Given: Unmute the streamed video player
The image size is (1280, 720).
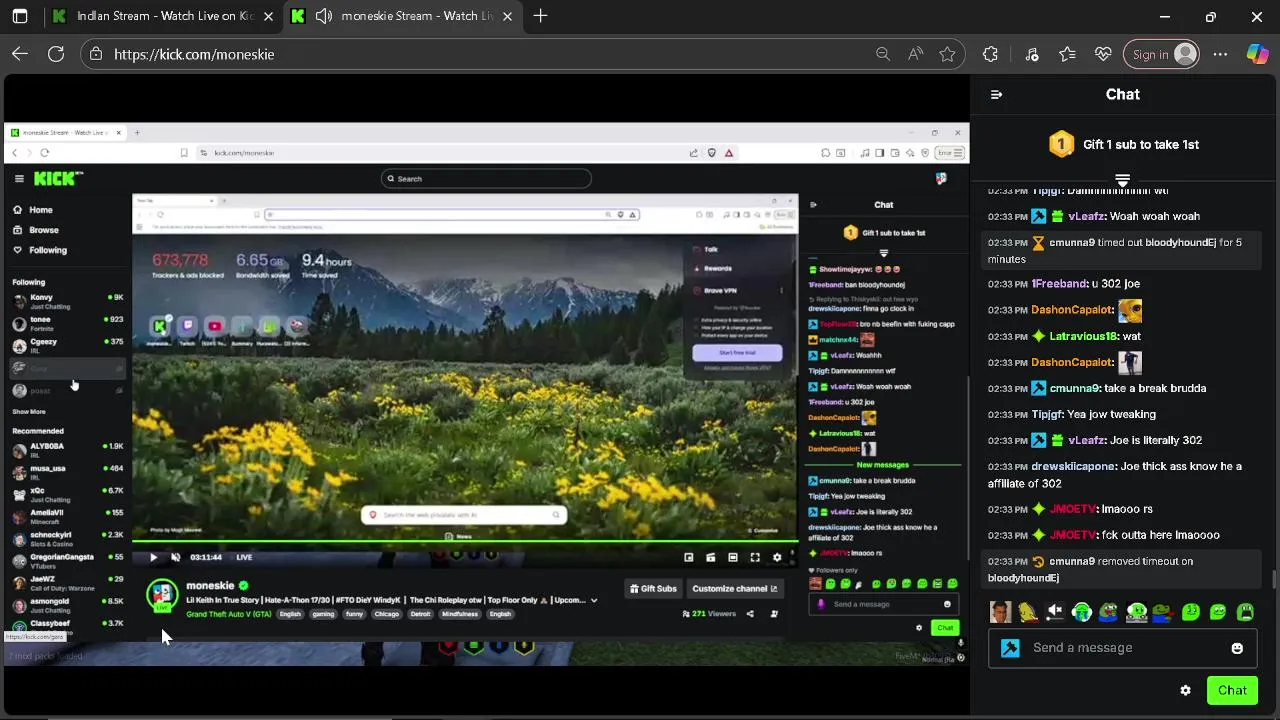Looking at the screenshot, I should 175,557.
